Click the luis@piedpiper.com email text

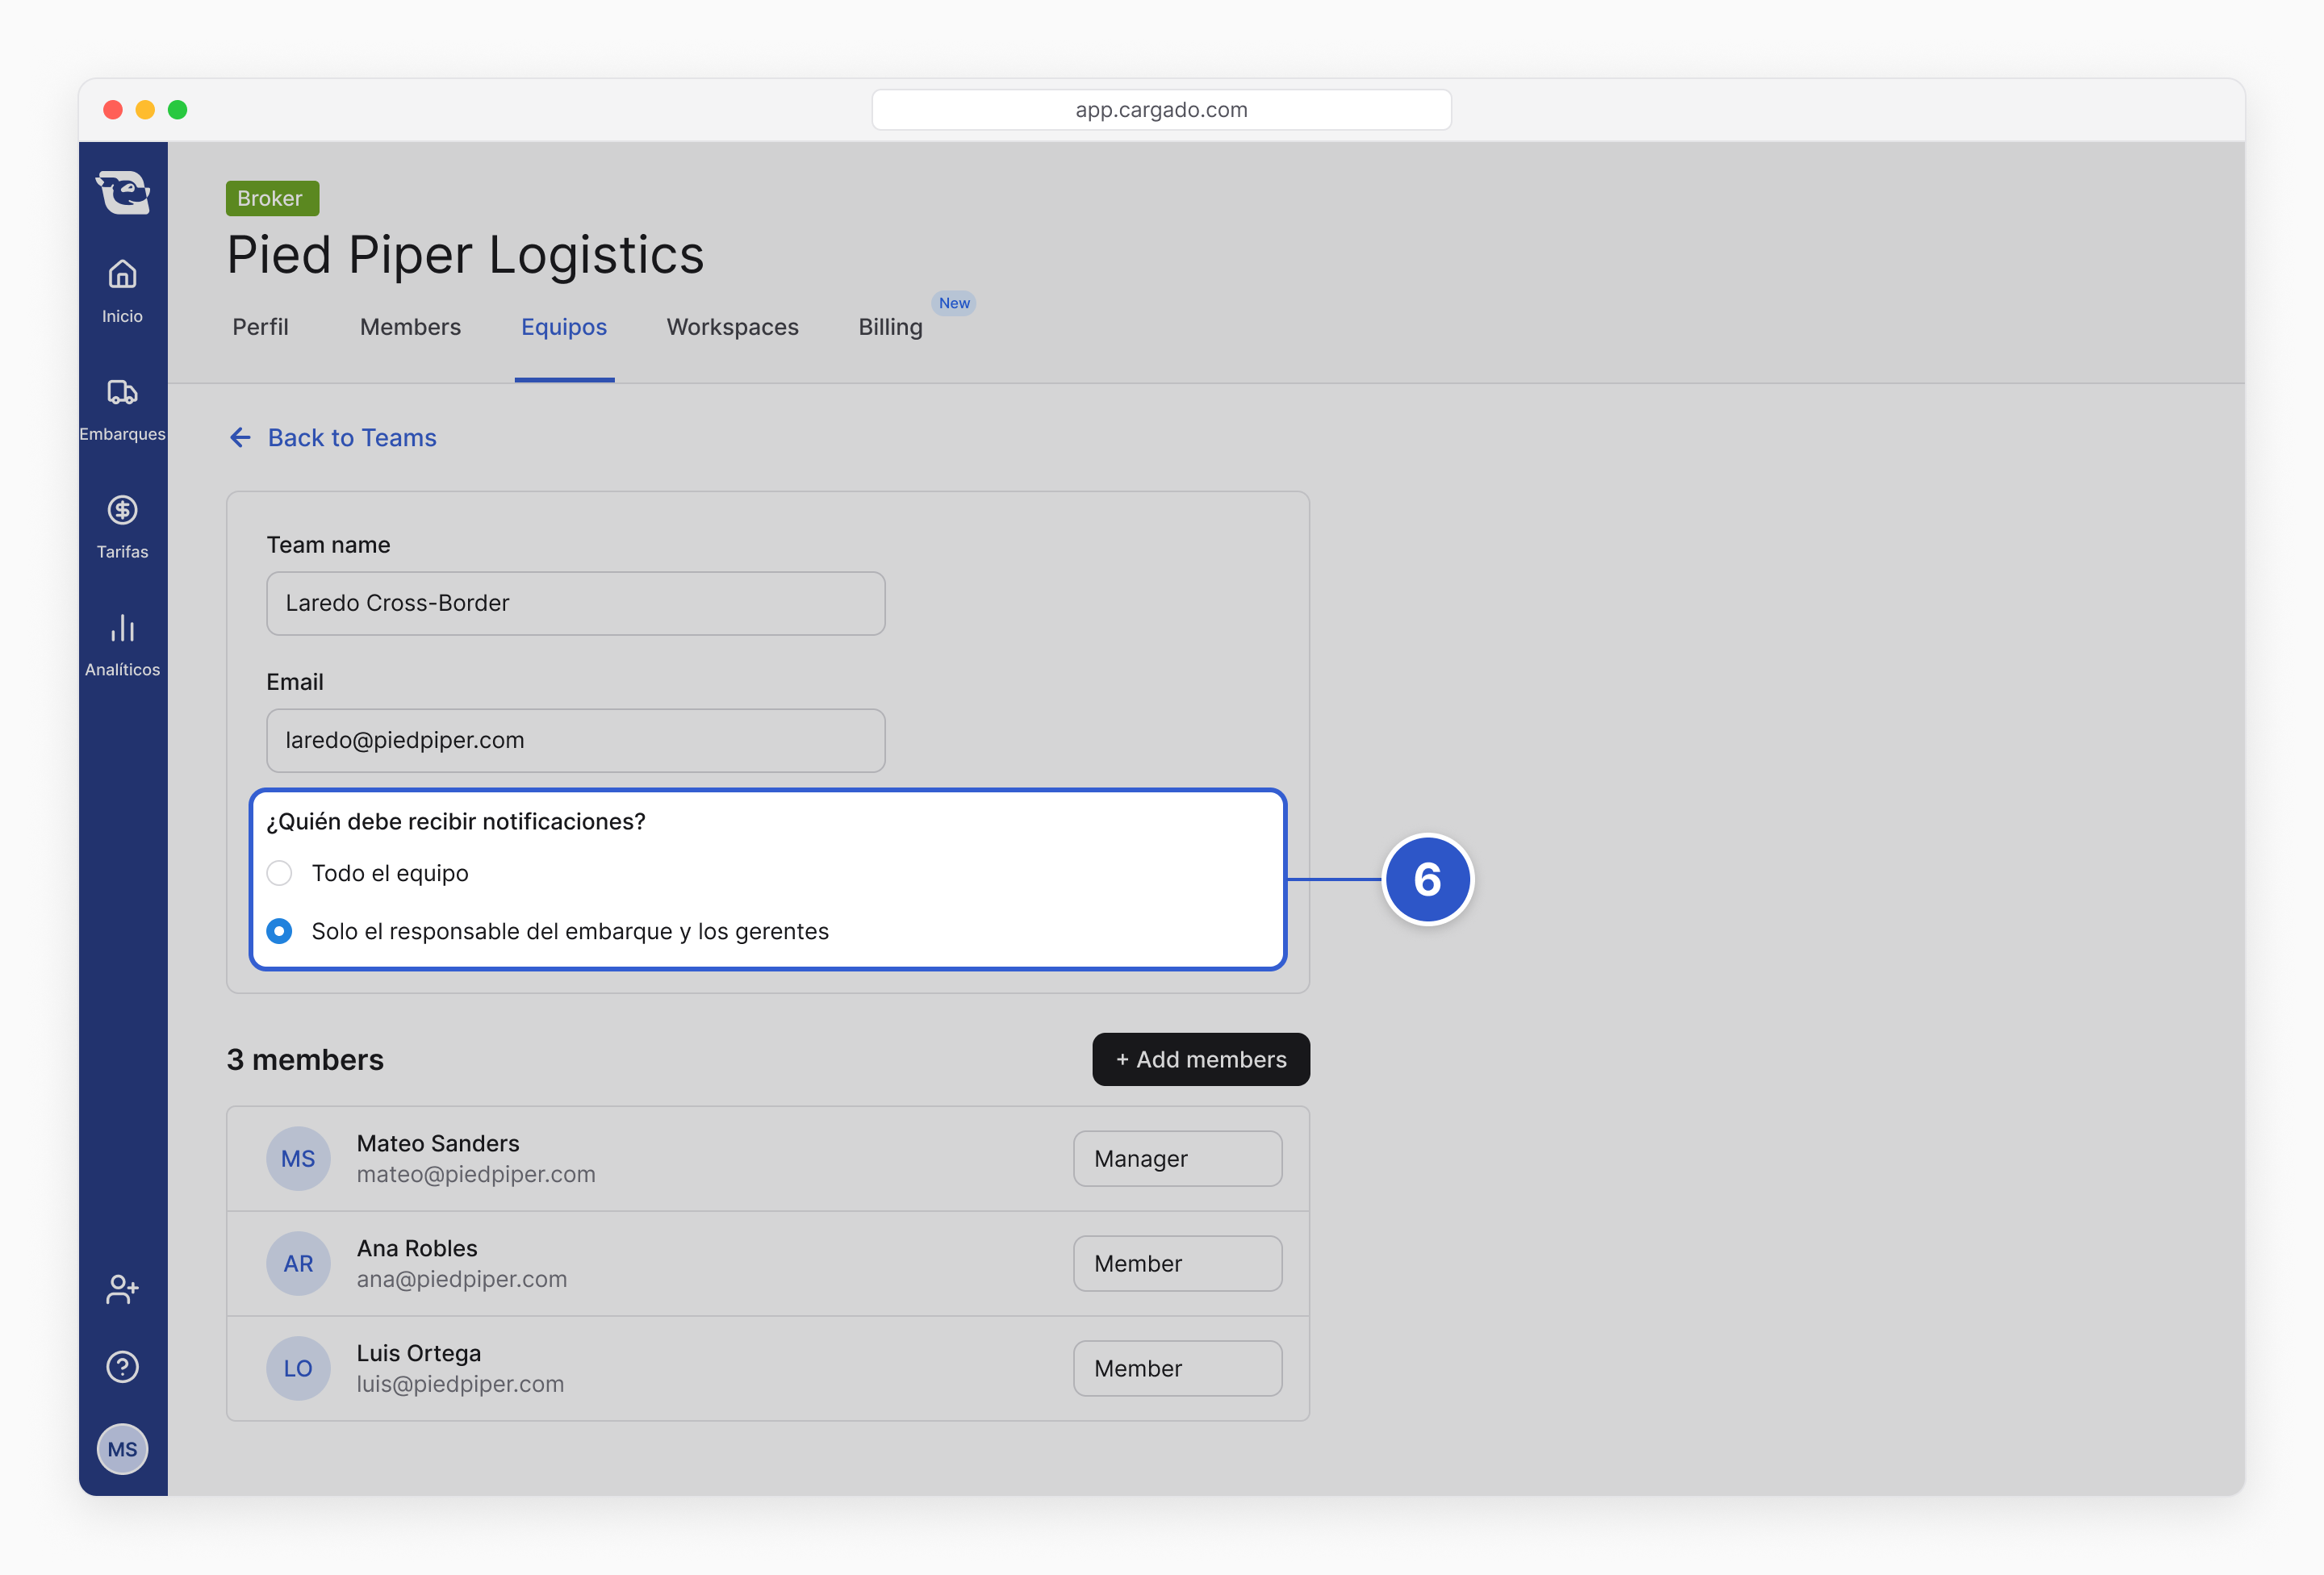pos(460,1384)
